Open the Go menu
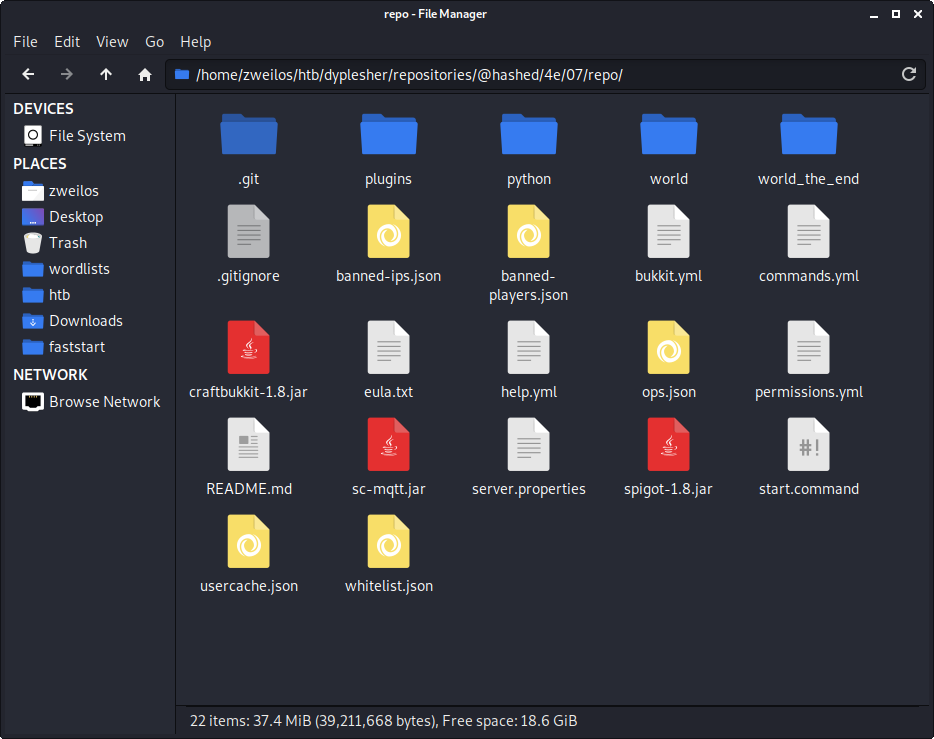This screenshot has height=739, width=934. [154, 42]
